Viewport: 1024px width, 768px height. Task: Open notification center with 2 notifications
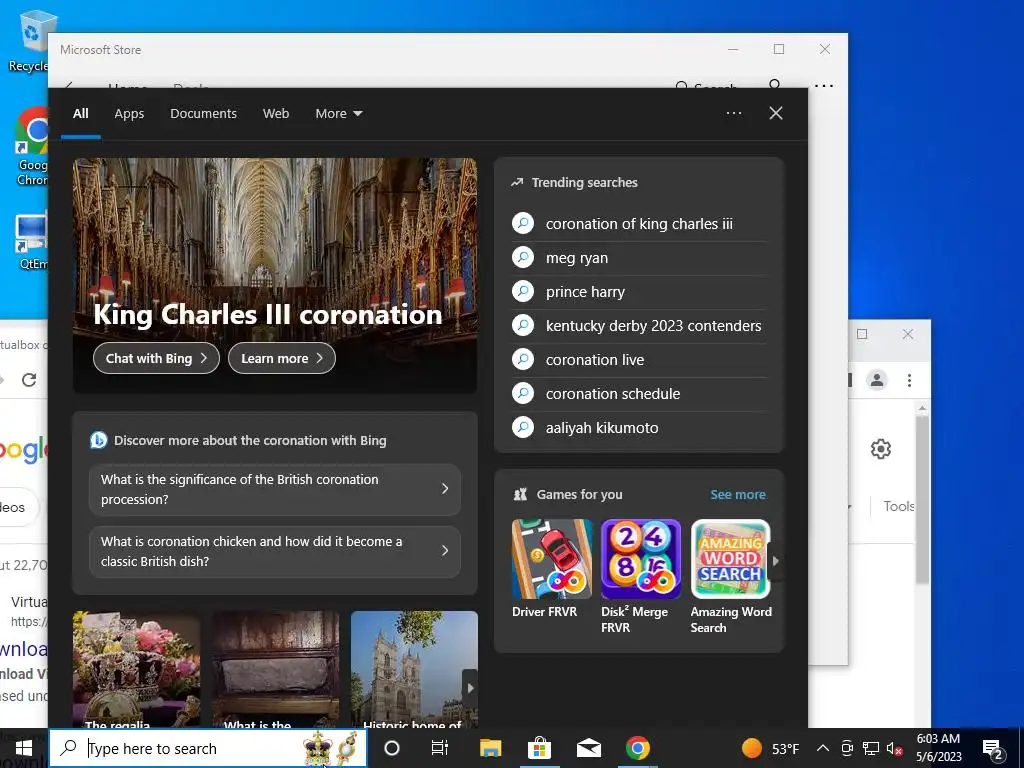[993, 749]
